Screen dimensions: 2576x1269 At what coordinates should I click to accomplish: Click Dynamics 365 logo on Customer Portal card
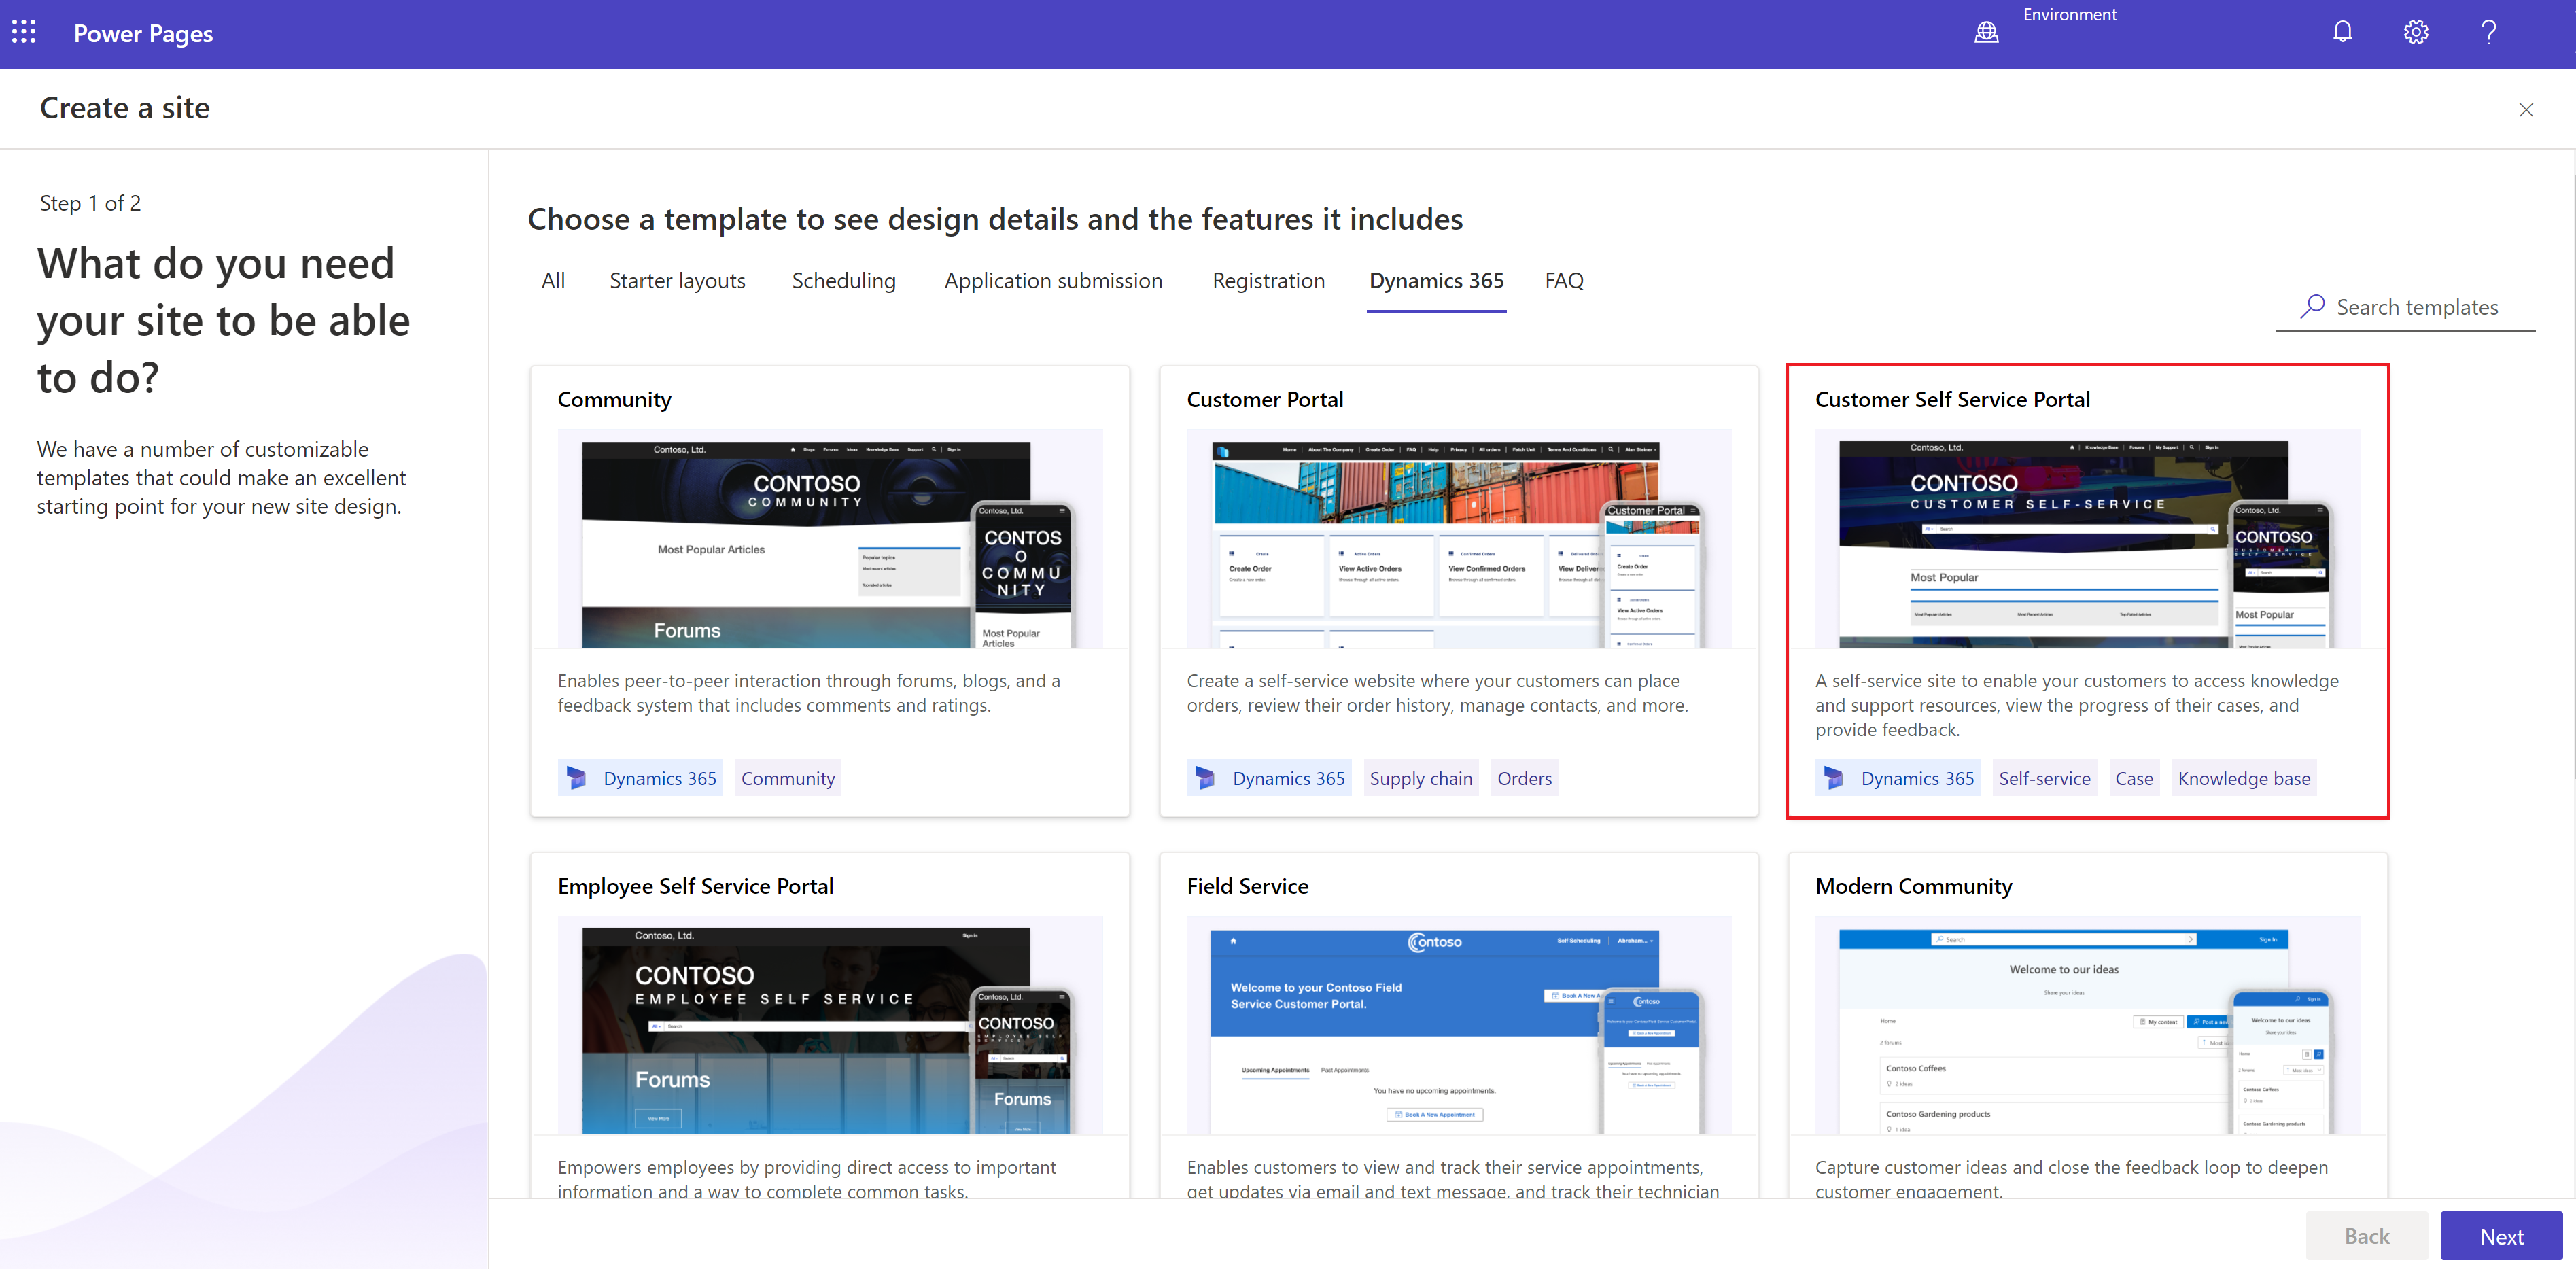1205,778
